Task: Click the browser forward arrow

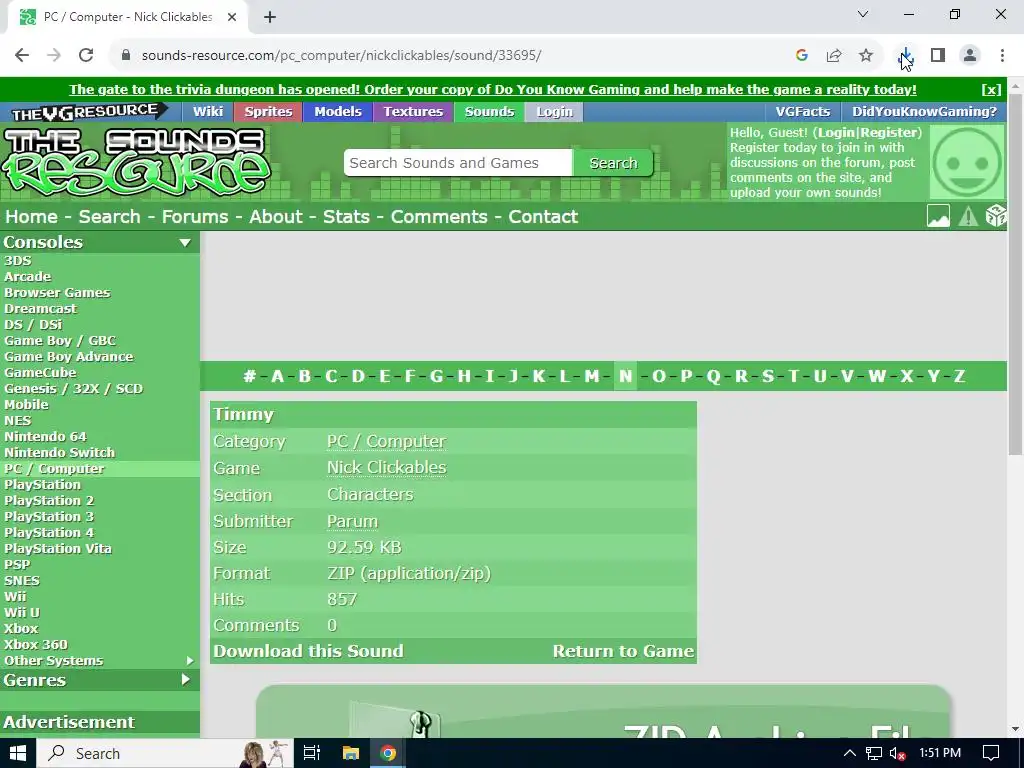Action: tap(54, 56)
